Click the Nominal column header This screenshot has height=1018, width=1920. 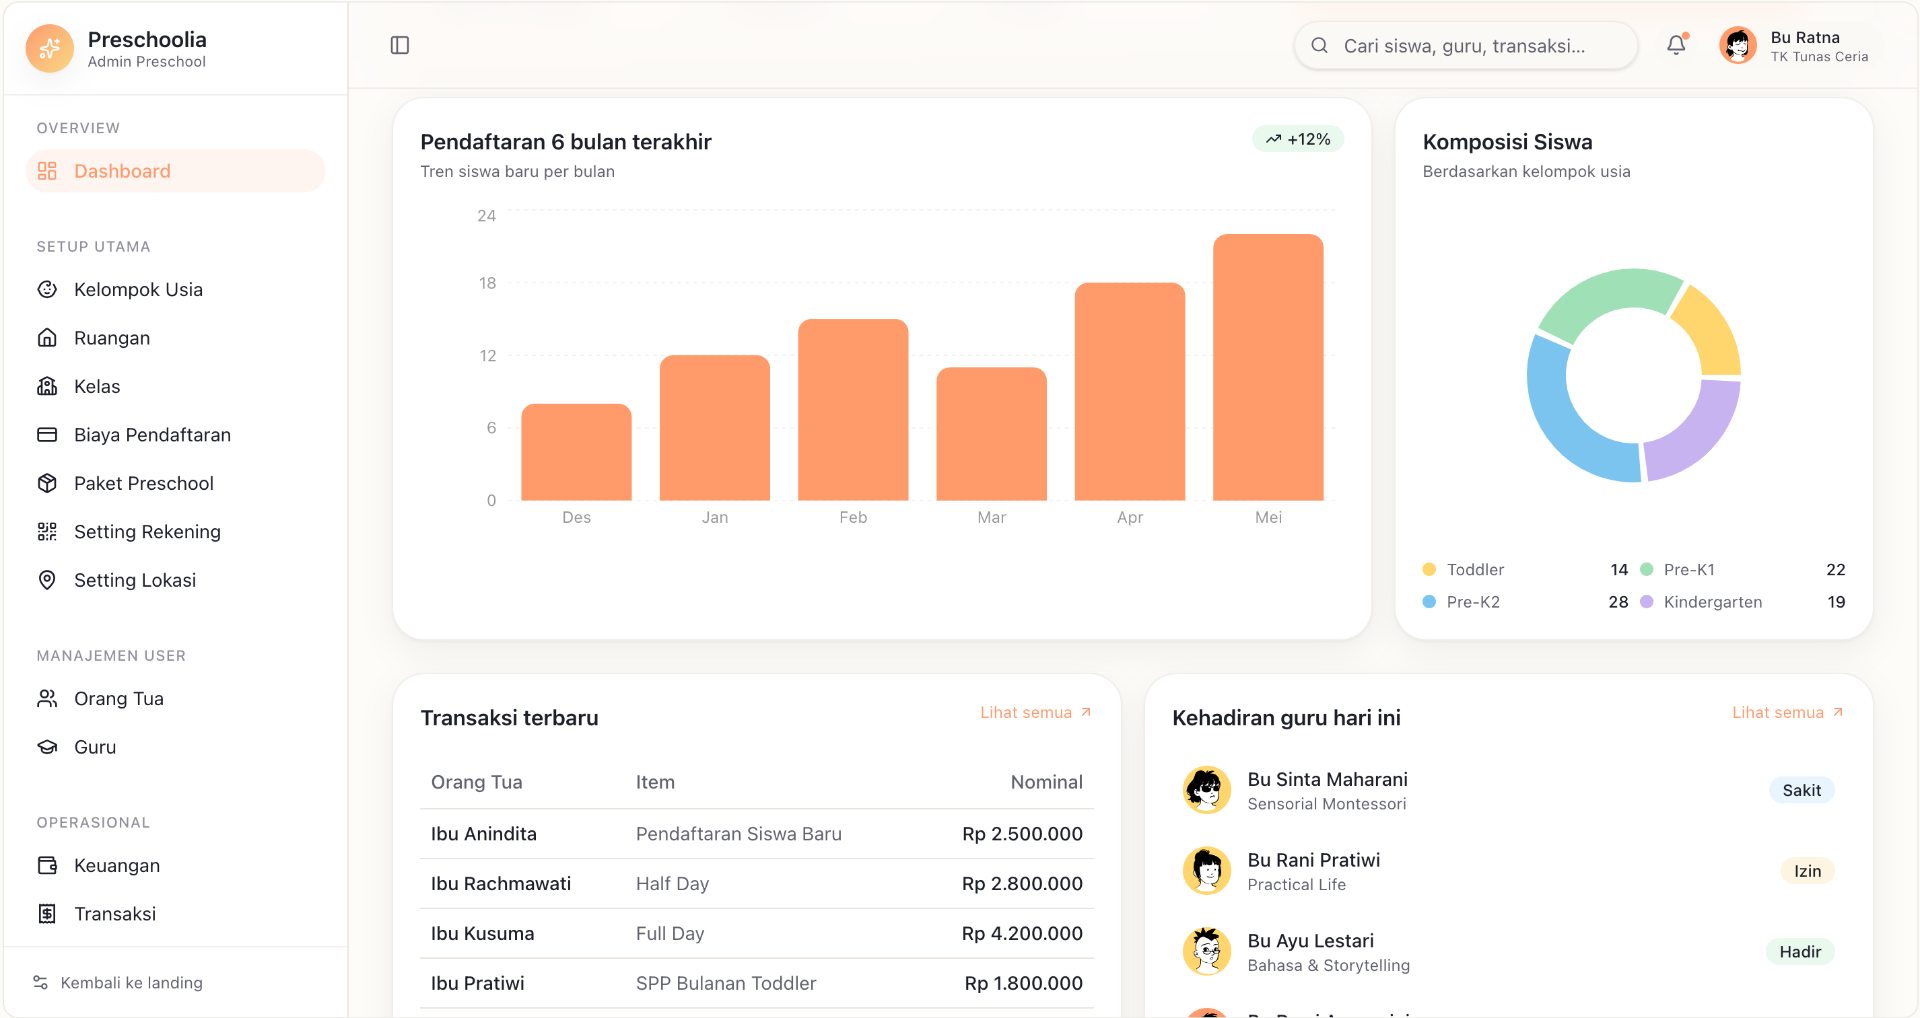1046,782
